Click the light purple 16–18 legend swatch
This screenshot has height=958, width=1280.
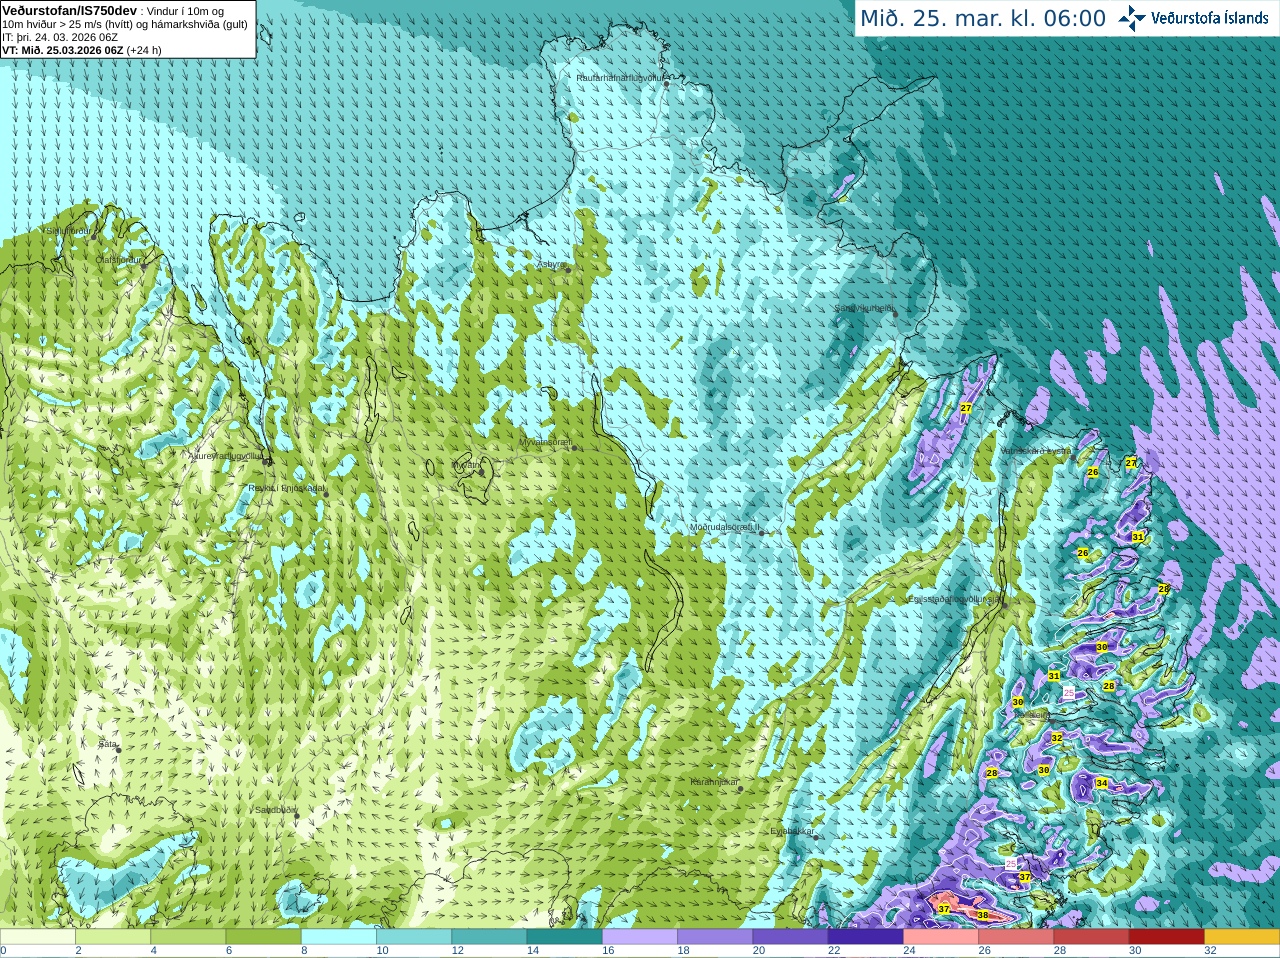point(640,937)
